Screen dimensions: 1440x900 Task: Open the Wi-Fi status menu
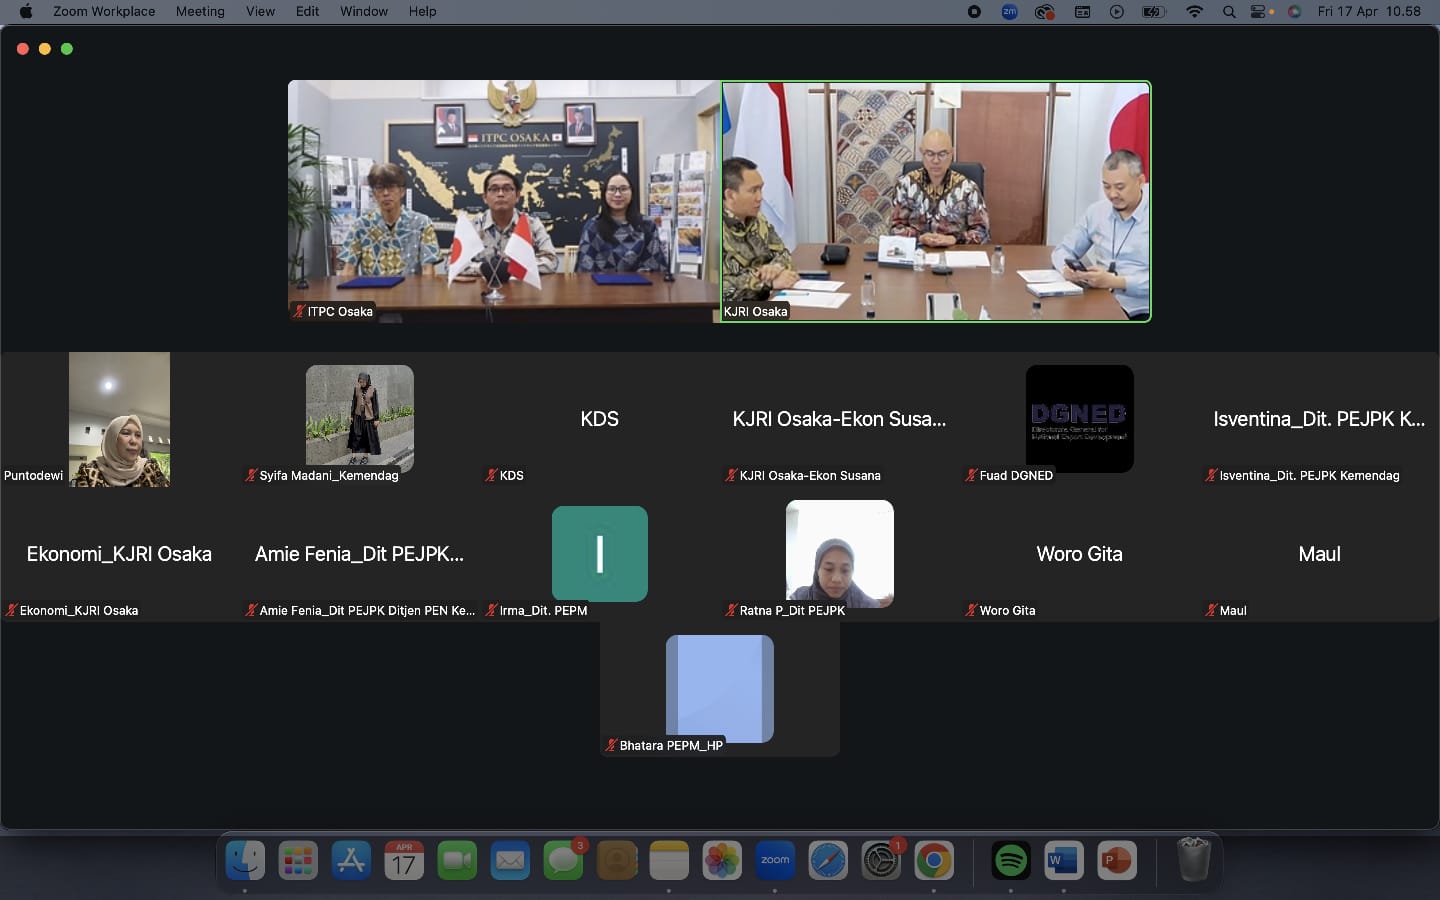[1194, 12]
